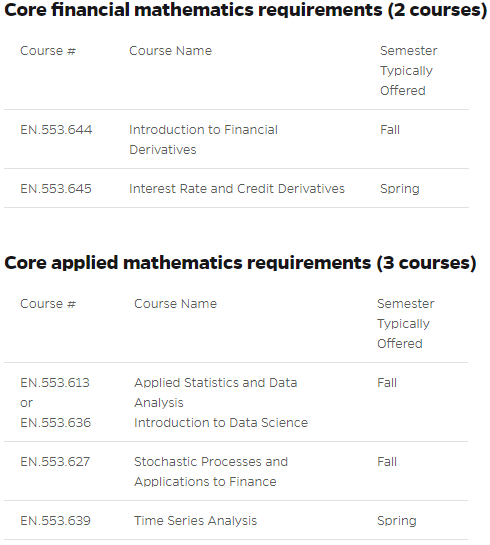This screenshot has height=545, width=490.
Task: Click the EN.553.627 course number
Action: 55,462
